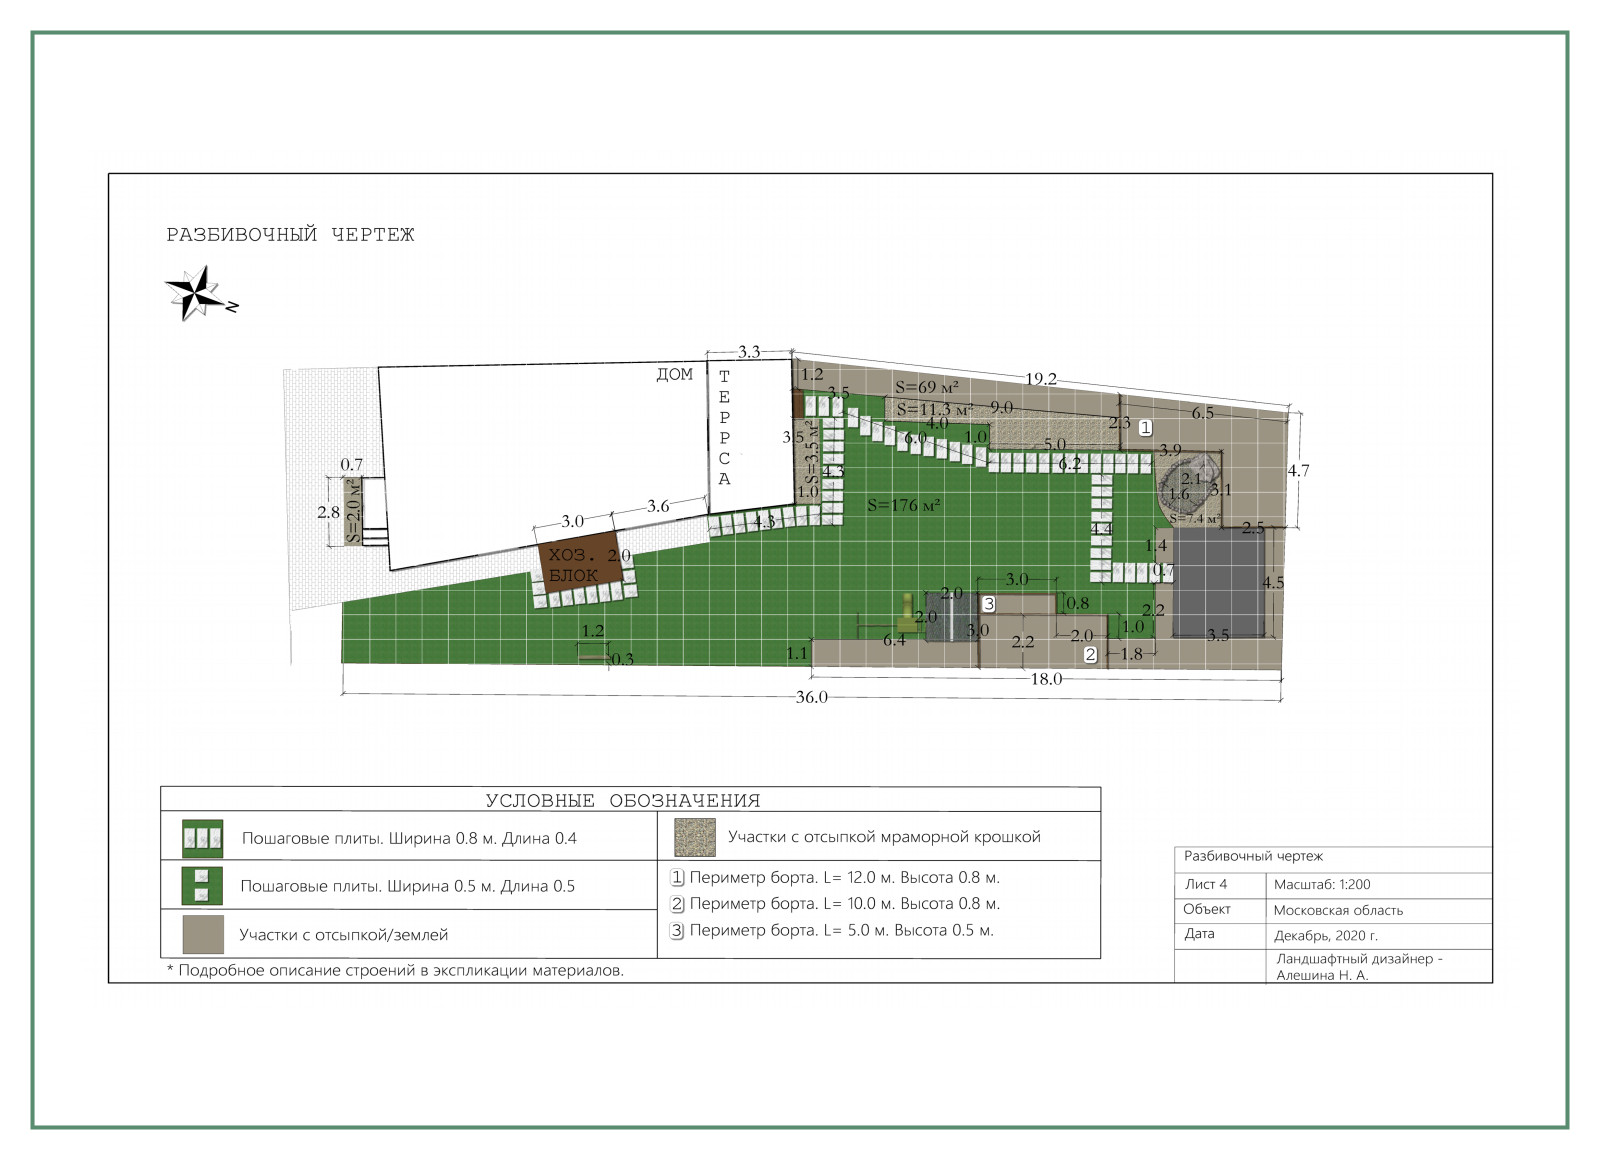Select the 0.8 m stepping slabs legend icon
1600x1160 pixels.
pyautogui.click(x=202, y=838)
